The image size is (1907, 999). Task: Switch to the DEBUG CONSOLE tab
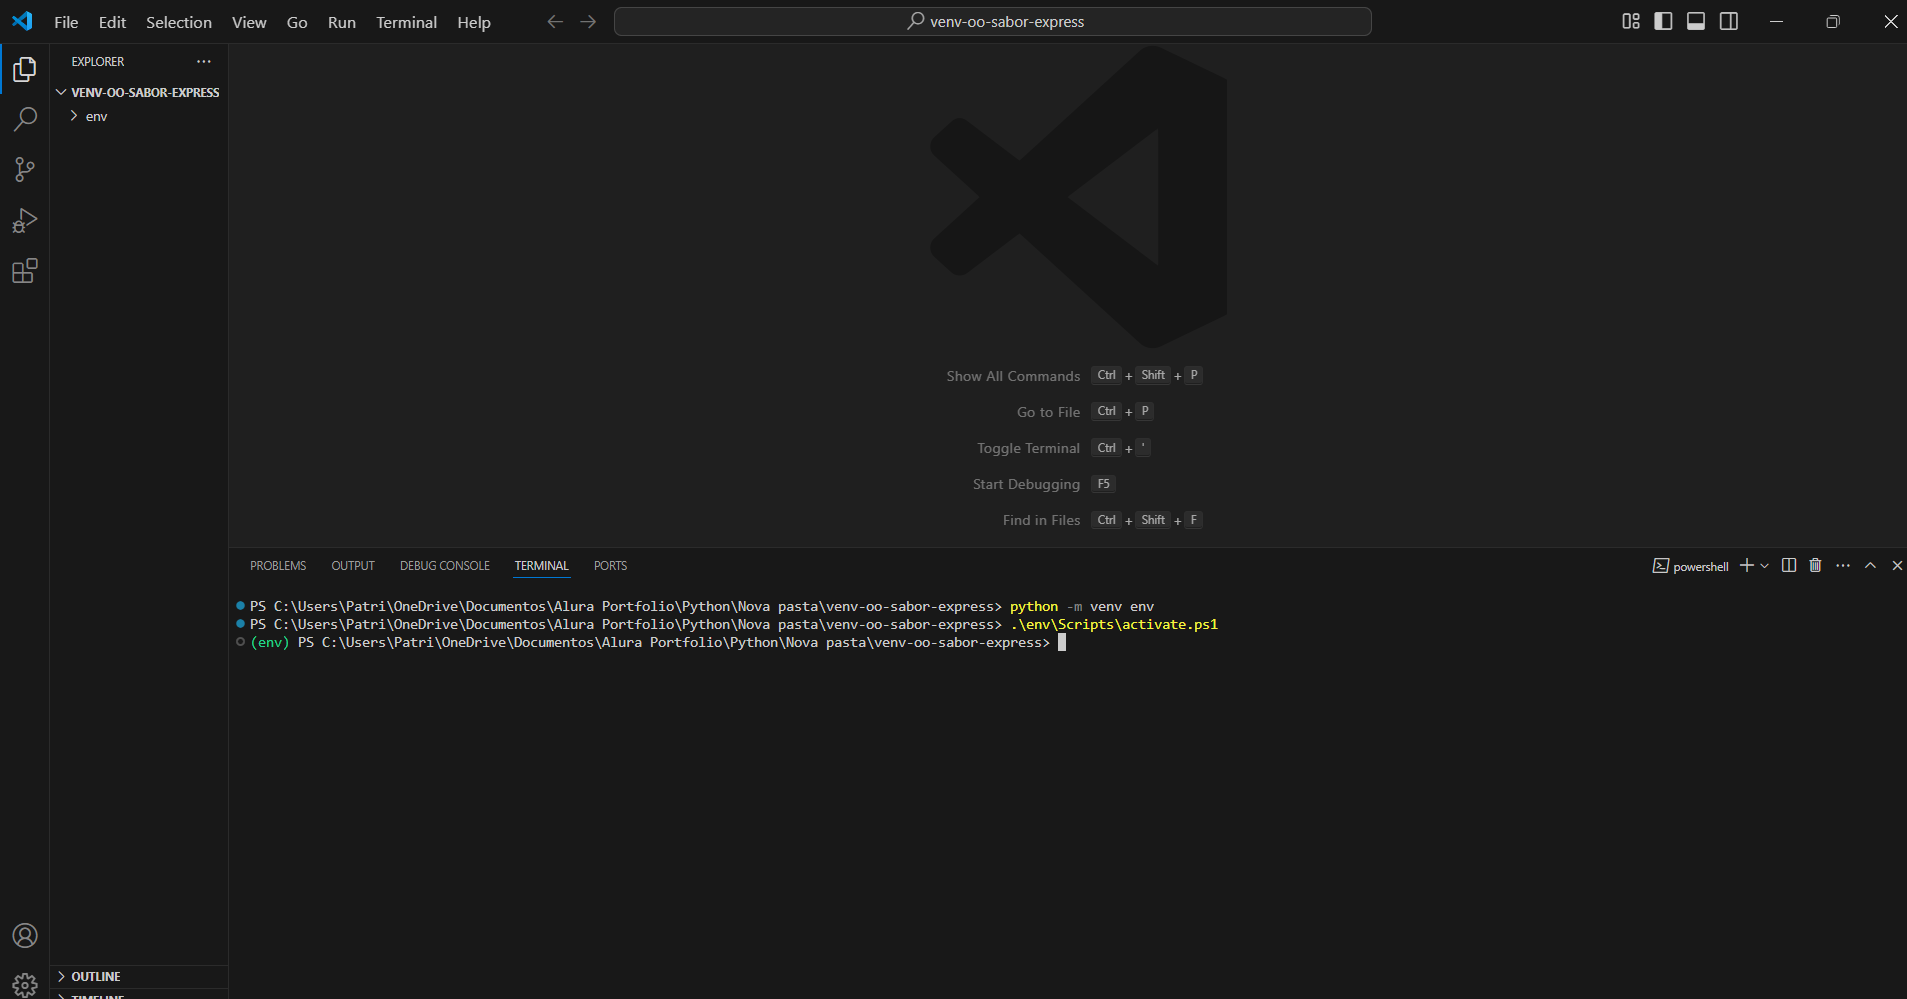(x=445, y=566)
